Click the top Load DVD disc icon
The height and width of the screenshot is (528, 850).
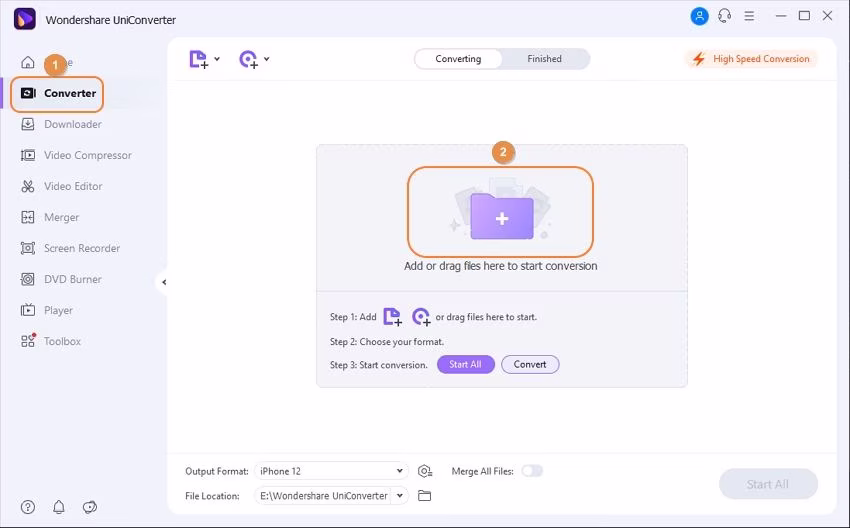(248, 59)
